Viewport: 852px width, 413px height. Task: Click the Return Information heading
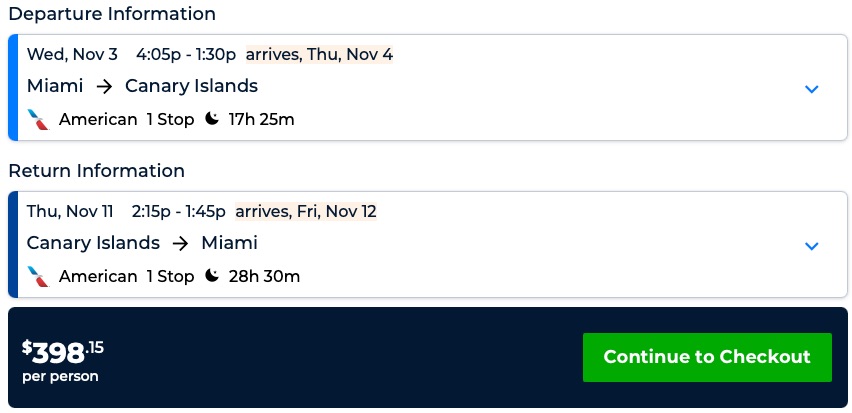tap(96, 171)
